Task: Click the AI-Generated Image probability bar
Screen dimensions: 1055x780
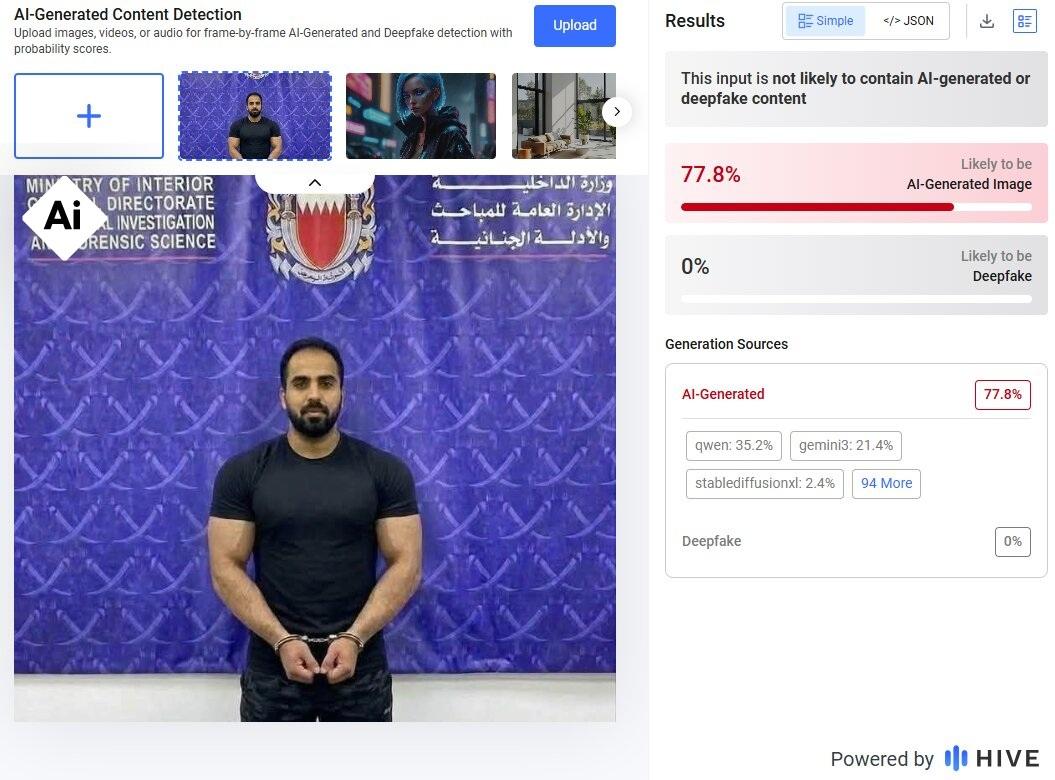Action: pos(856,207)
